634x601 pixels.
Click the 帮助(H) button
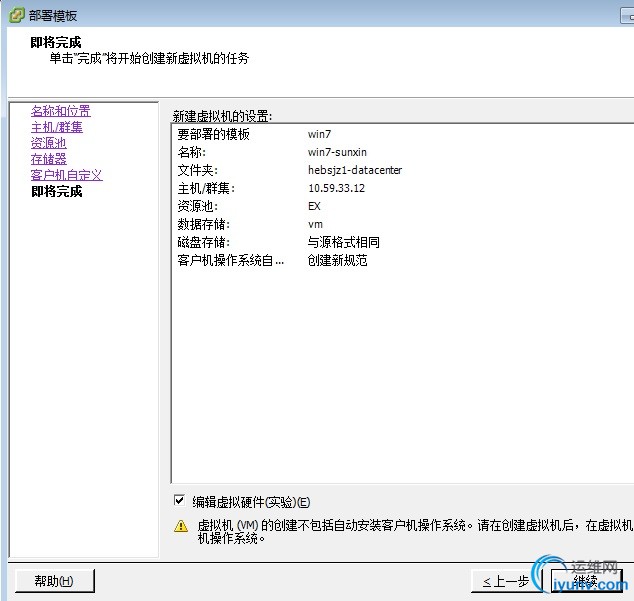point(55,581)
